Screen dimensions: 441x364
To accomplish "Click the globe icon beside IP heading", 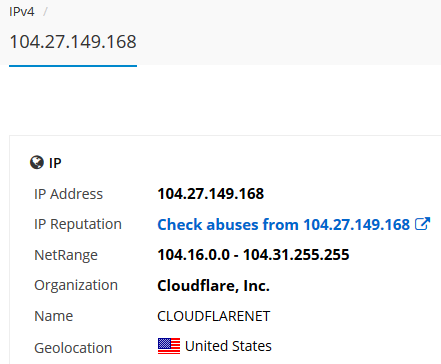I will 37,163.
